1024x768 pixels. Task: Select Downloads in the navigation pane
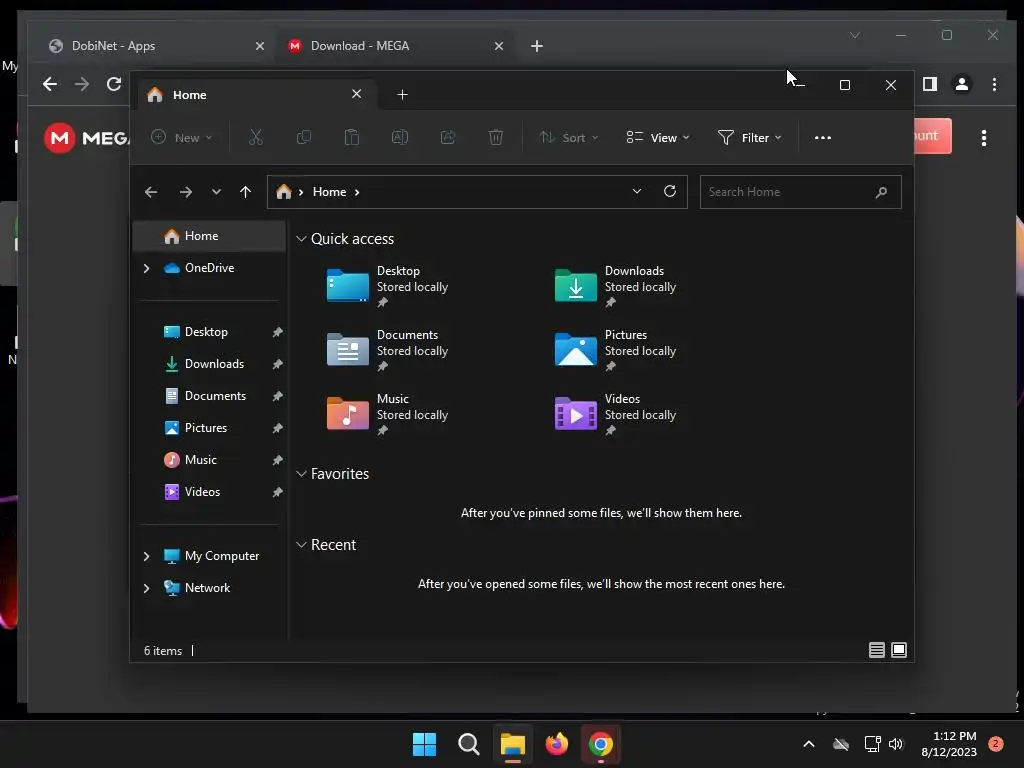click(209, 364)
